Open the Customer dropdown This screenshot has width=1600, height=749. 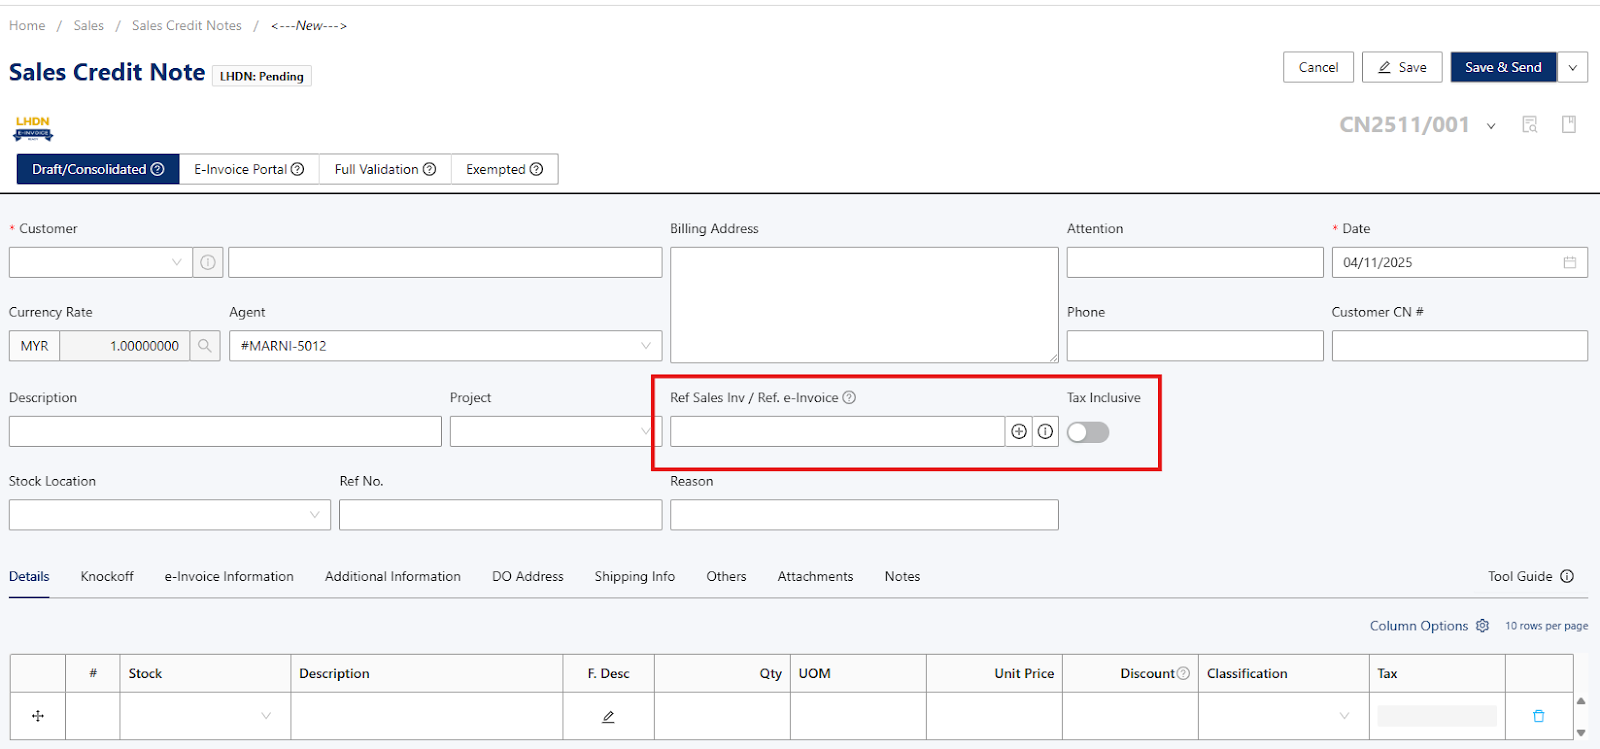[x=100, y=262]
